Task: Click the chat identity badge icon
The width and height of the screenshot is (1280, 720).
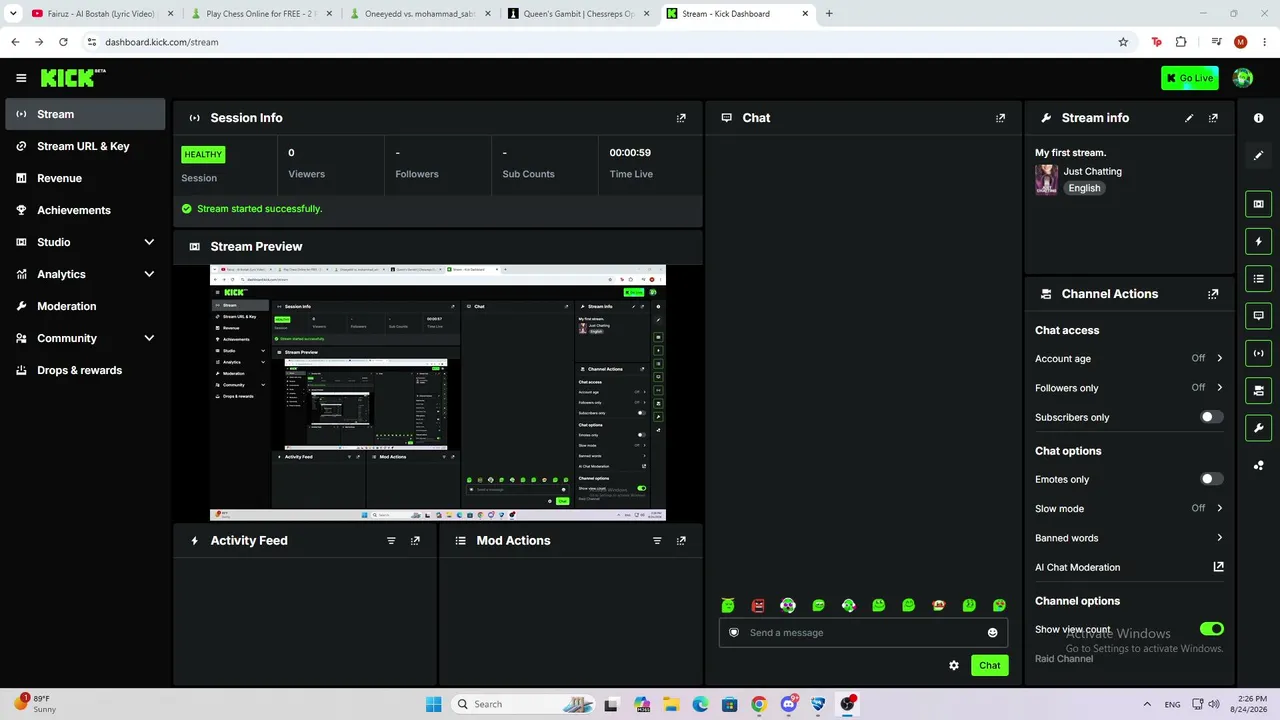Action: 734,633
